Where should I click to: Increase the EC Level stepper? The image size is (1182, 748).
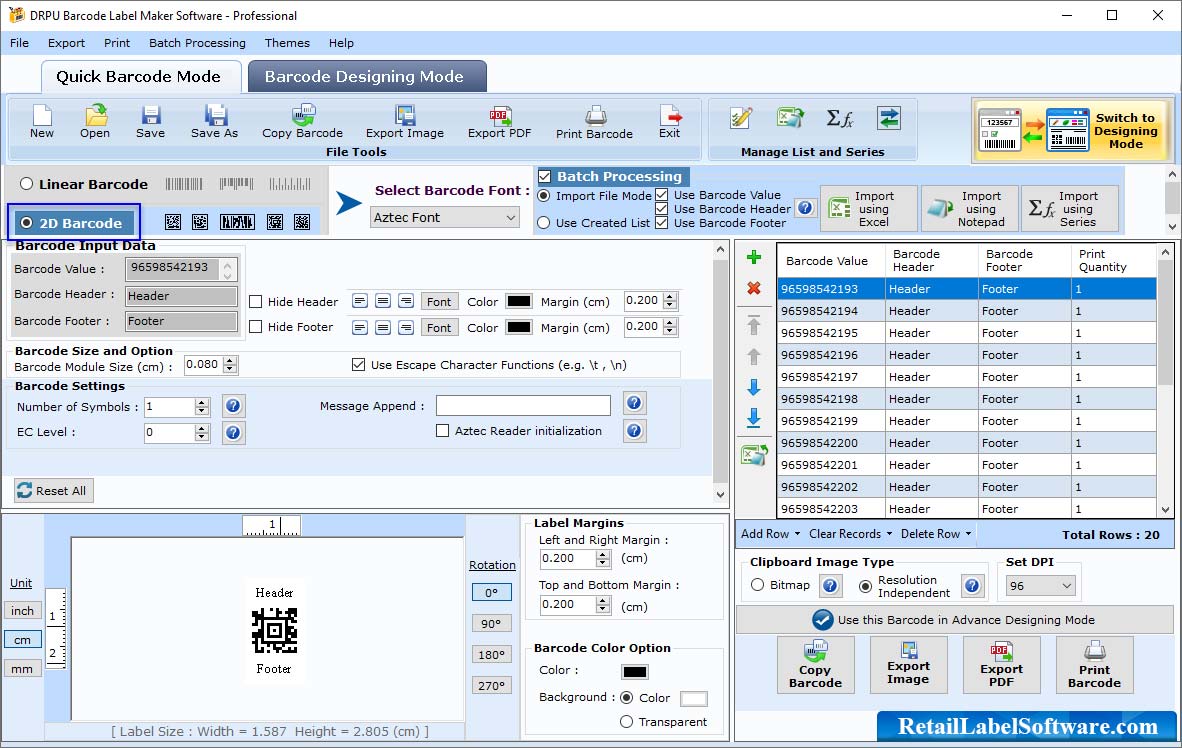tap(201, 428)
